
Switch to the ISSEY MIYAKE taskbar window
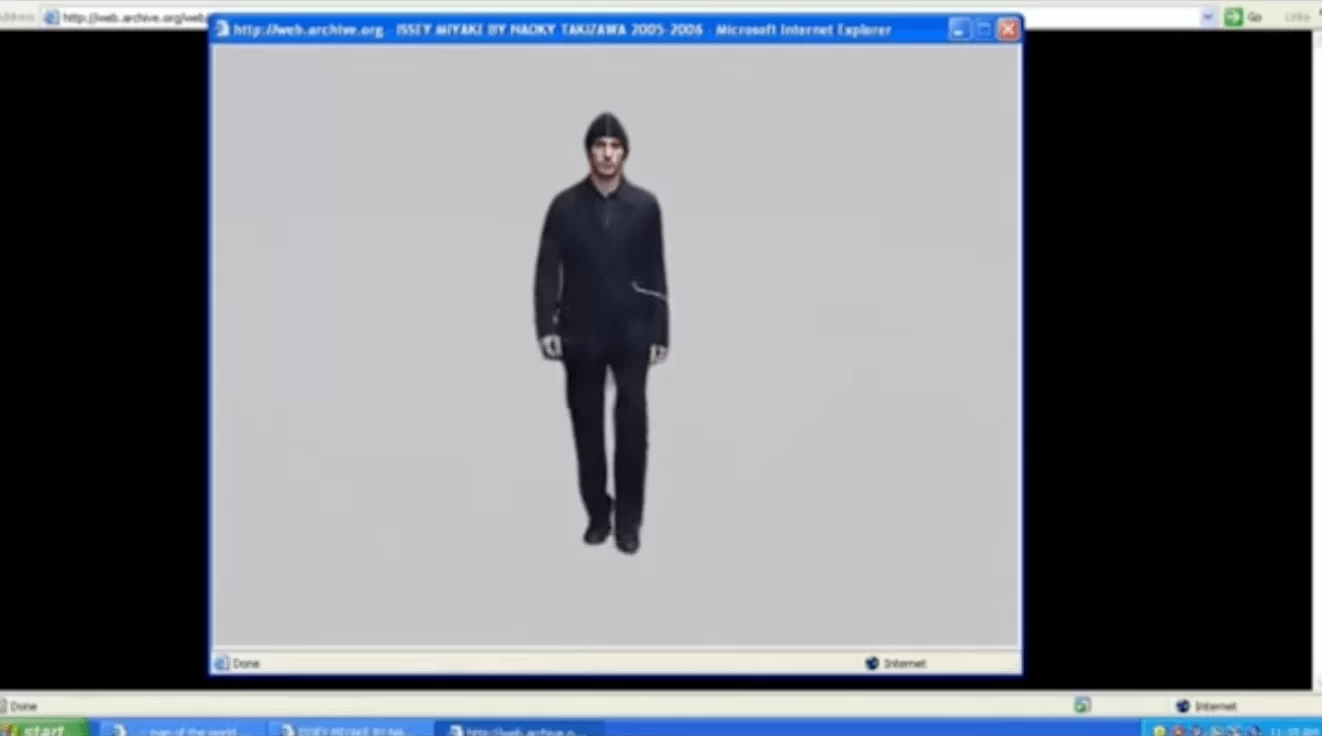[352, 730]
